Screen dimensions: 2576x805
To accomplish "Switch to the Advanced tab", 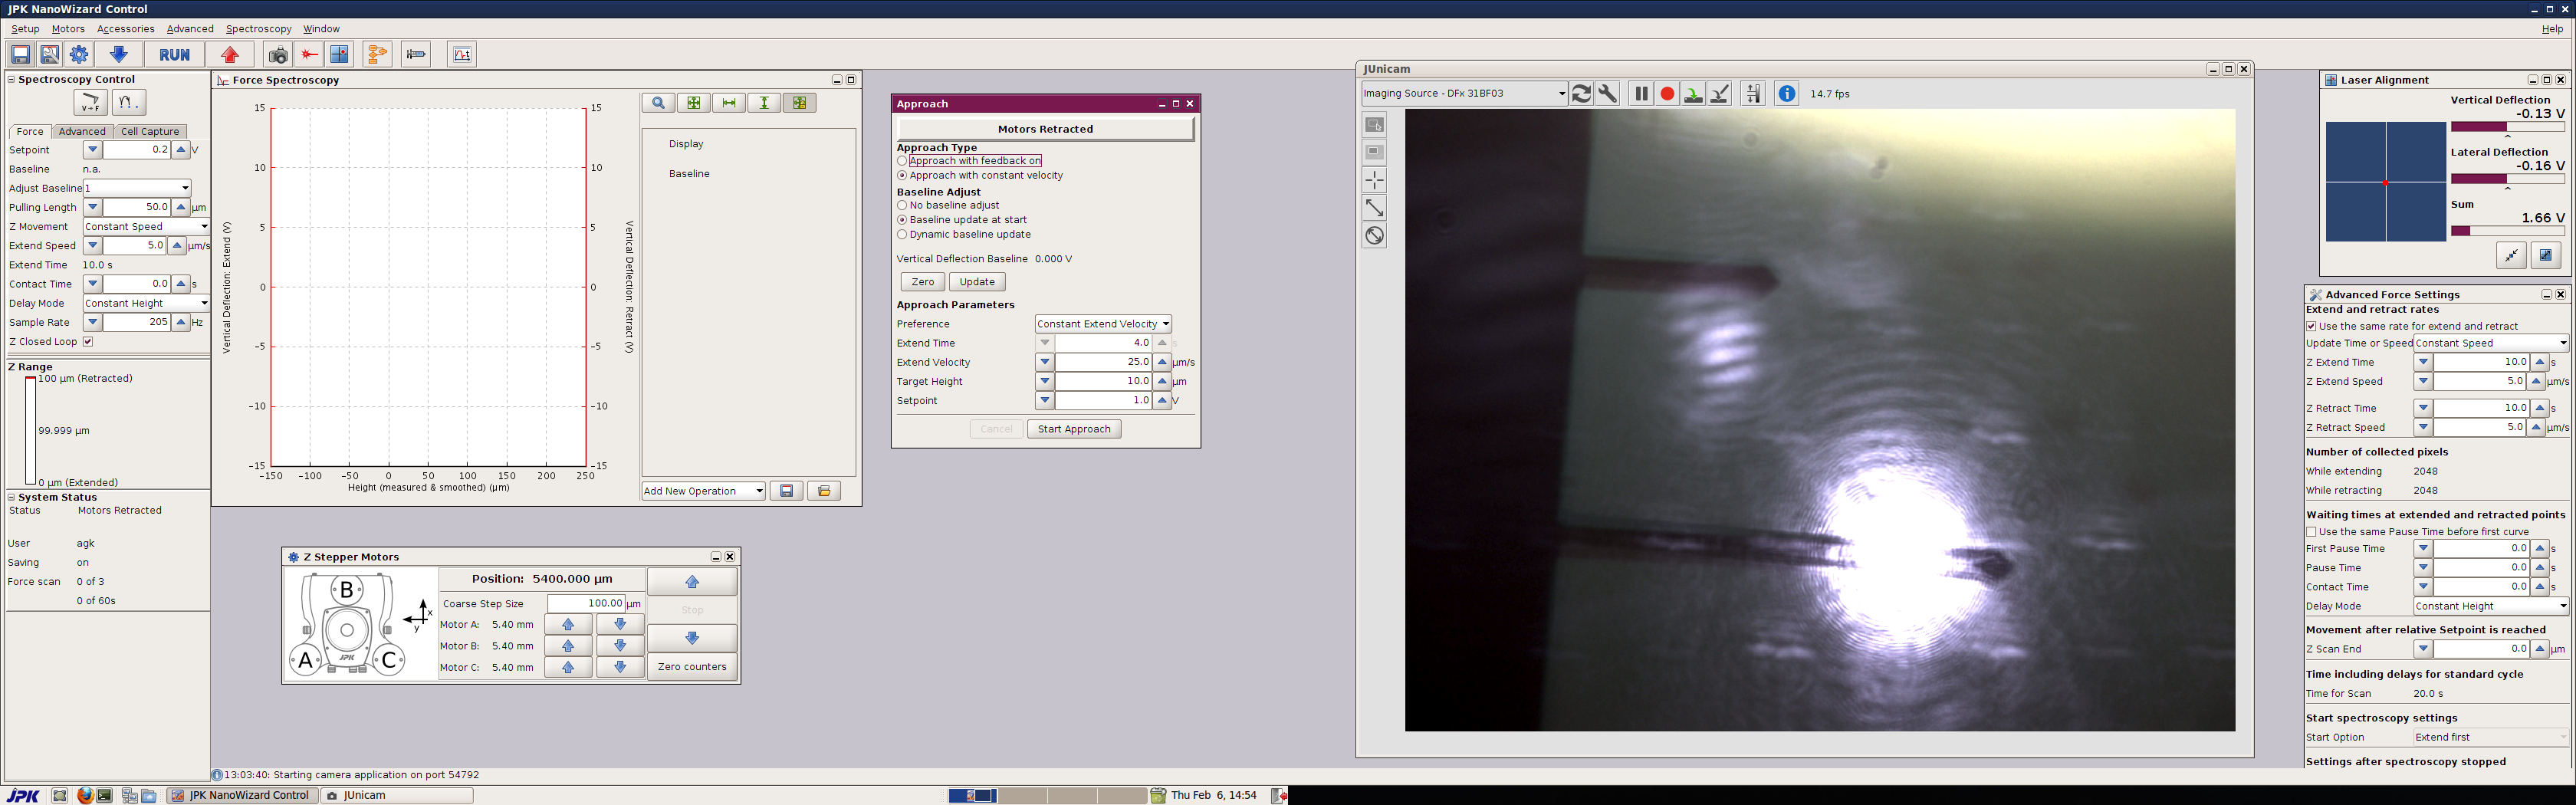I will click(x=82, y=132).
